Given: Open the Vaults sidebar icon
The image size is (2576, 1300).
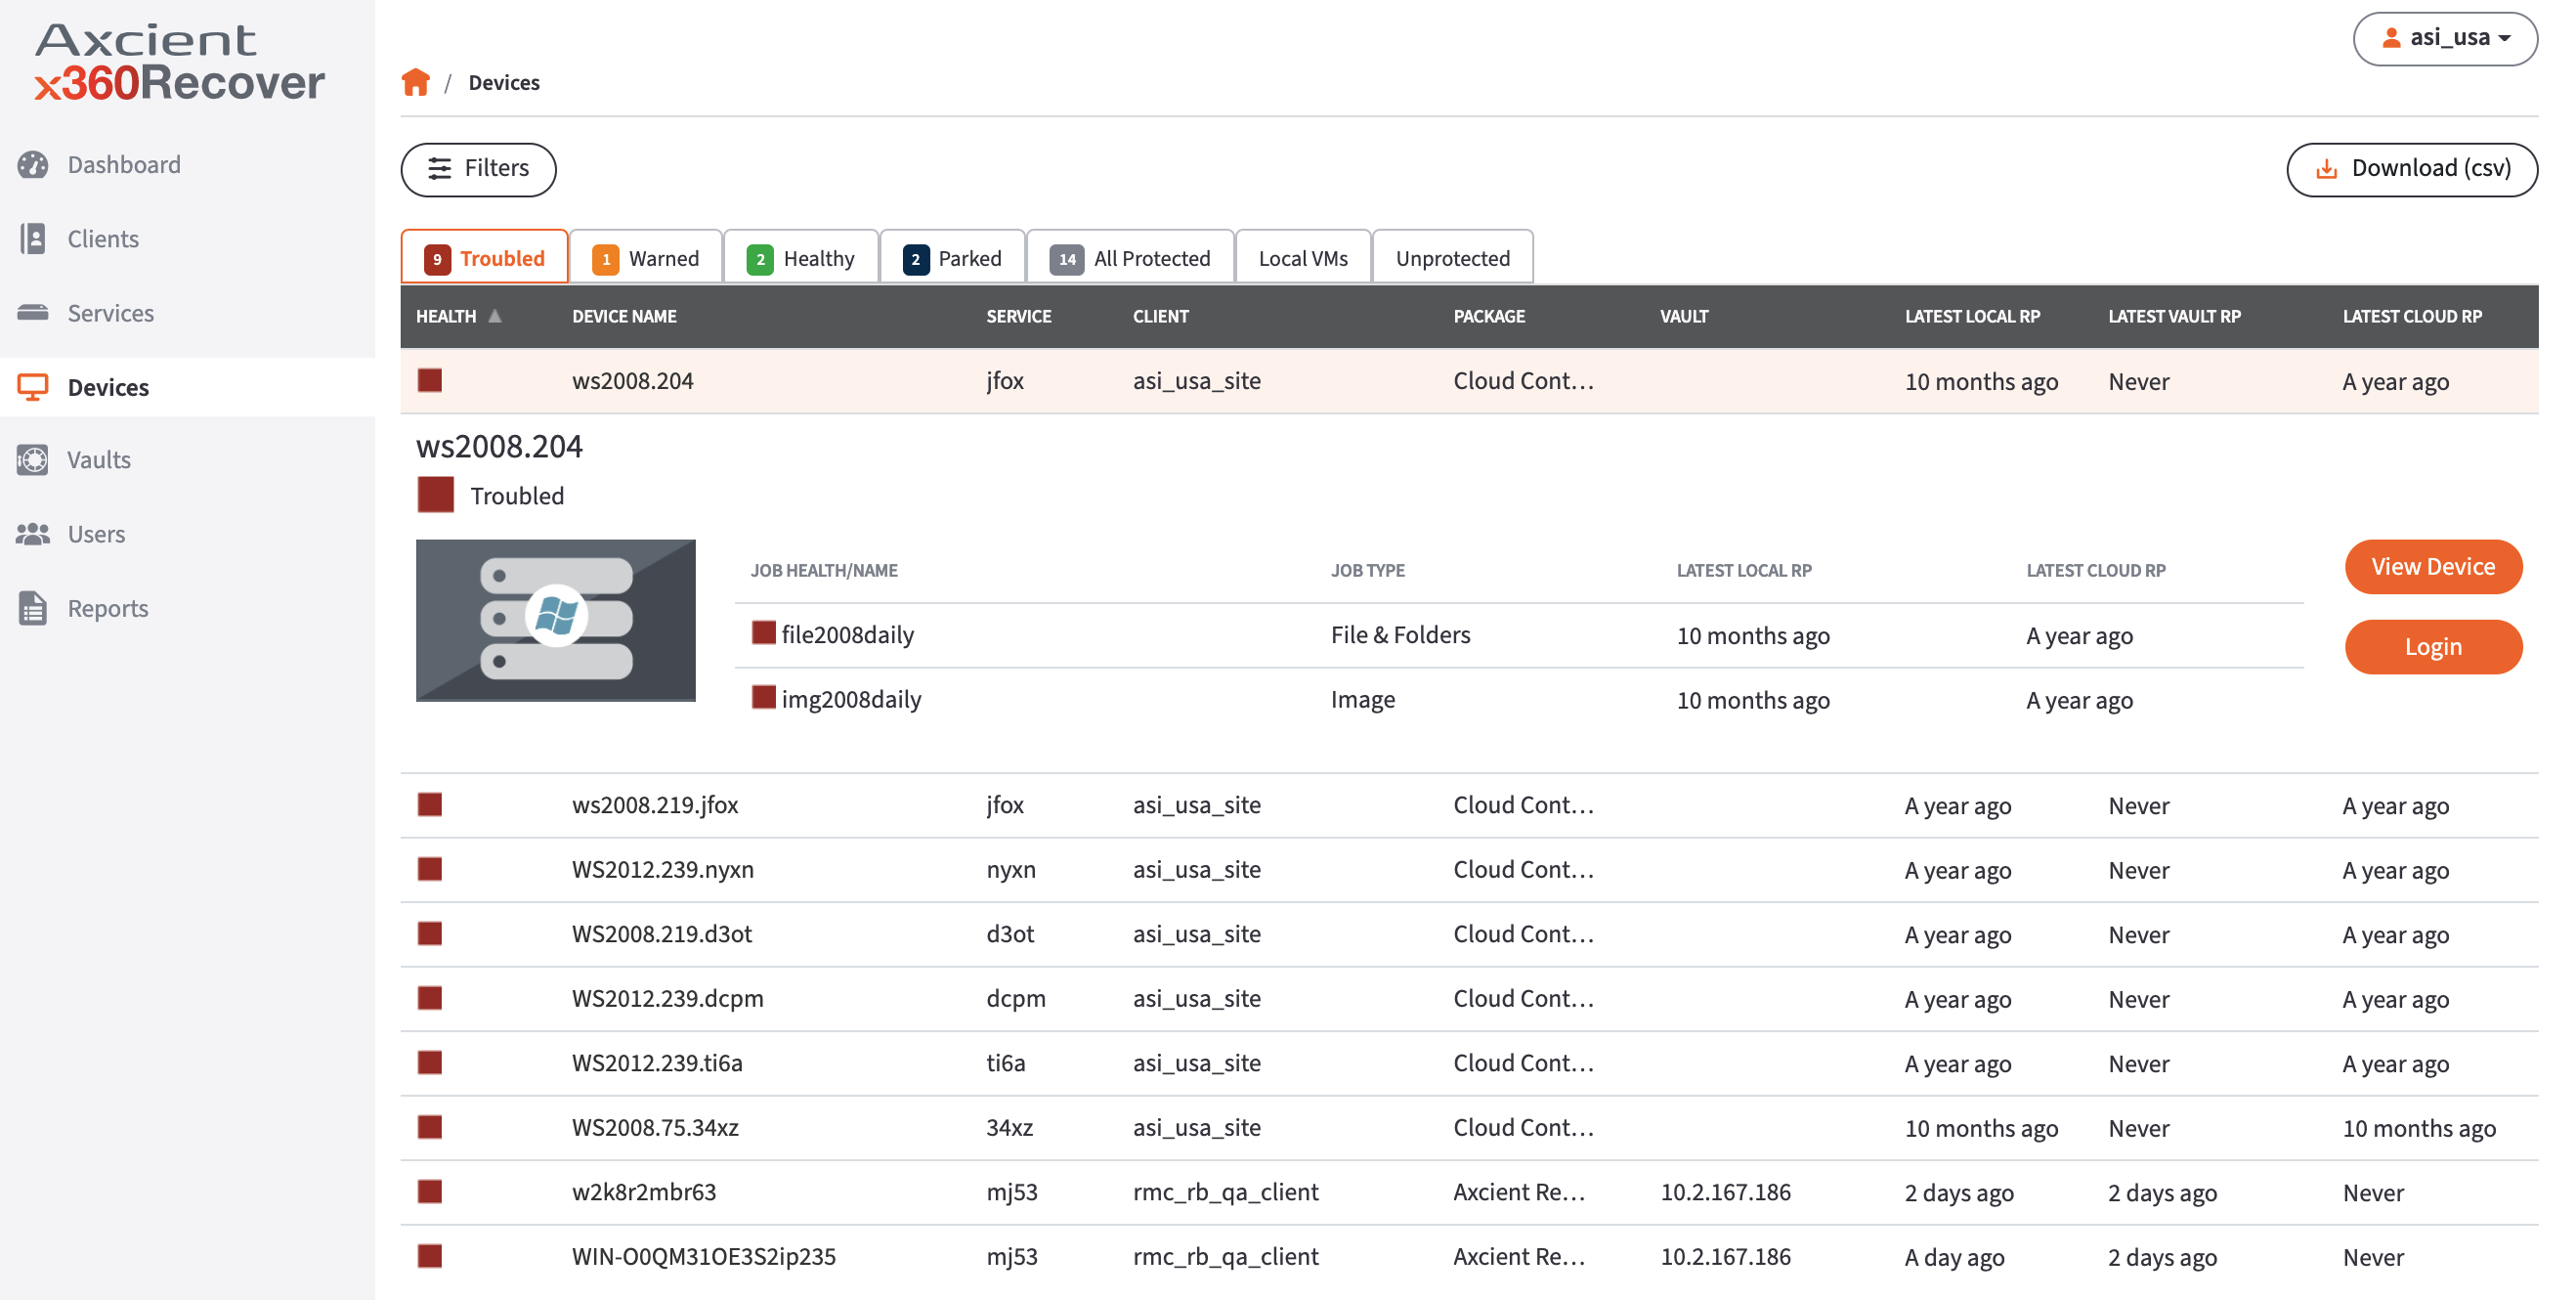Looking at the screenshot, I should tap(32, 459).
